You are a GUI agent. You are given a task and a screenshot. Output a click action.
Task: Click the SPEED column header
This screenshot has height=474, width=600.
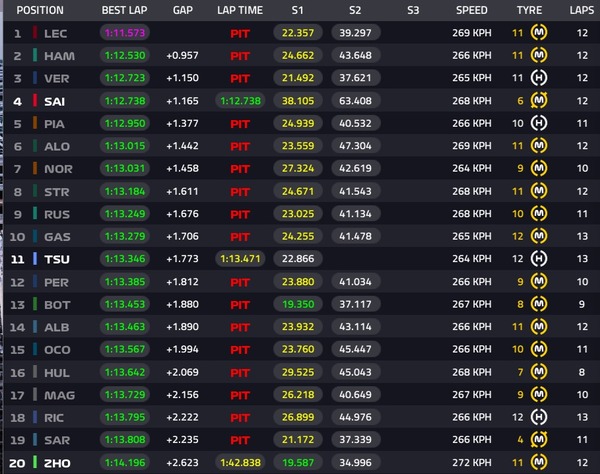coord(471,10)
